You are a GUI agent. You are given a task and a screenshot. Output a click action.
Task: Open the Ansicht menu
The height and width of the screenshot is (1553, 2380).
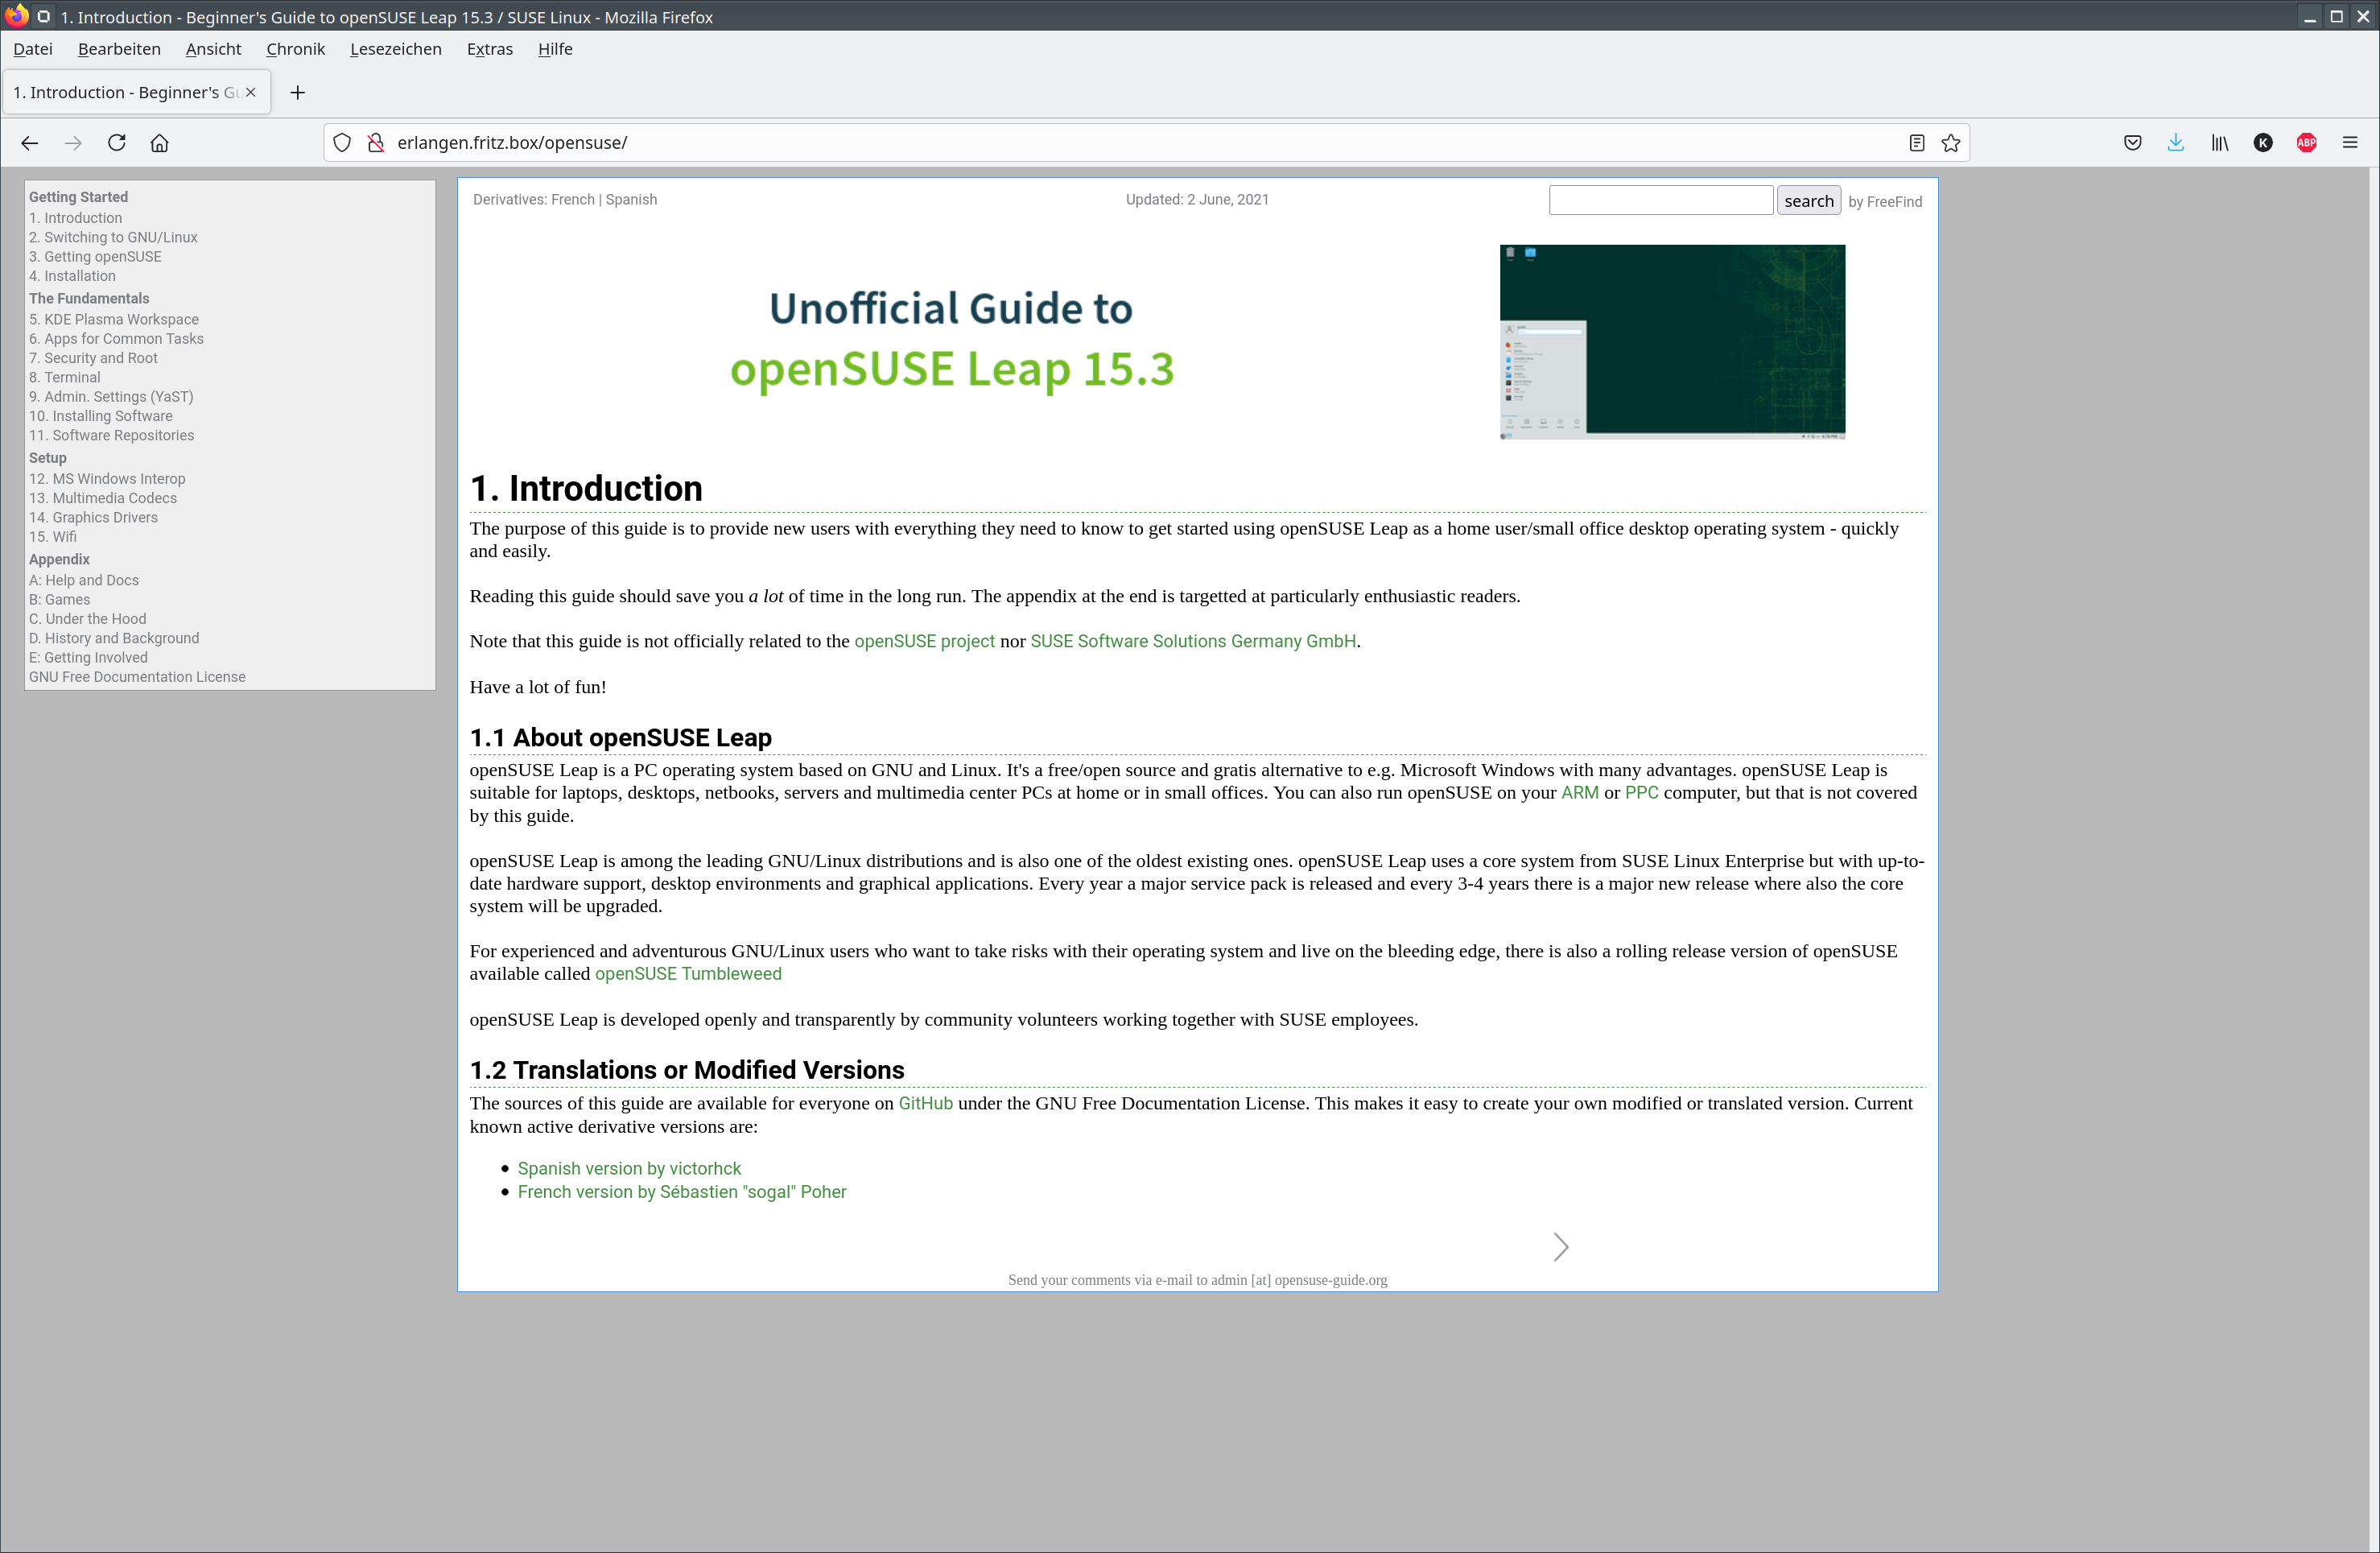tap(213, 49)
